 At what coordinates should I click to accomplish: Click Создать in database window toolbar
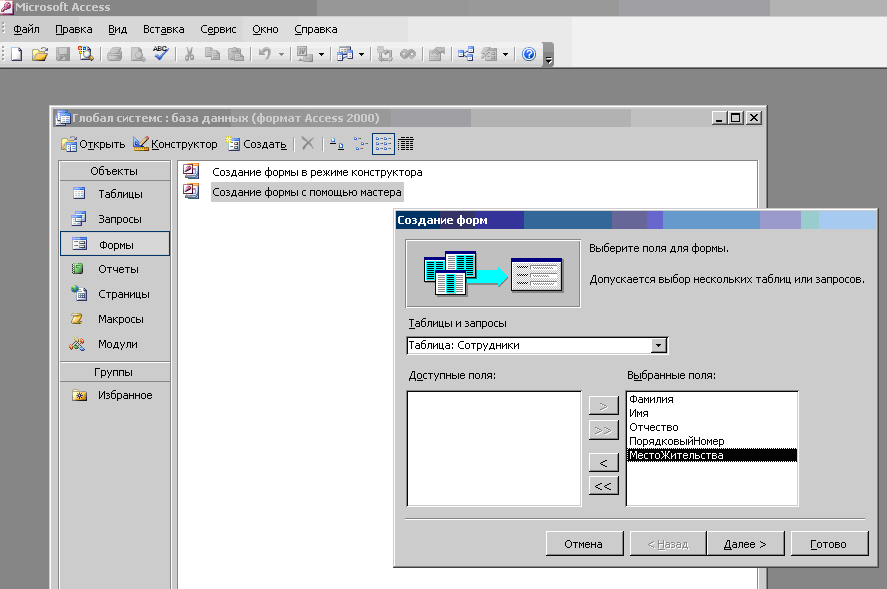[256, 144]
